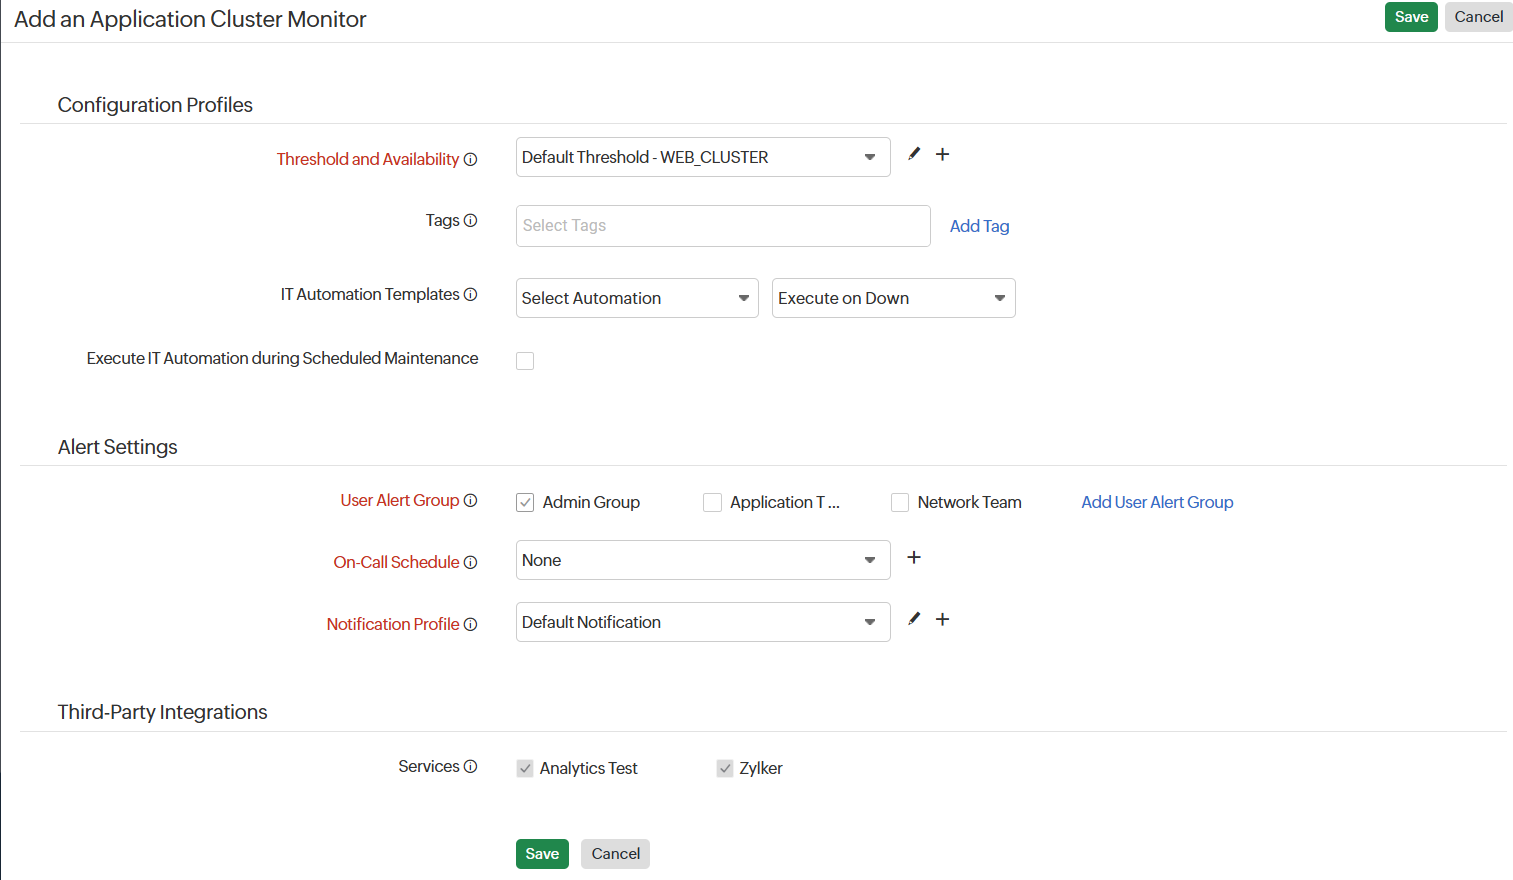Open the On-Call Schedule dropdown showing None
This screenshot has height=880, width=1513.
(702, 560)
